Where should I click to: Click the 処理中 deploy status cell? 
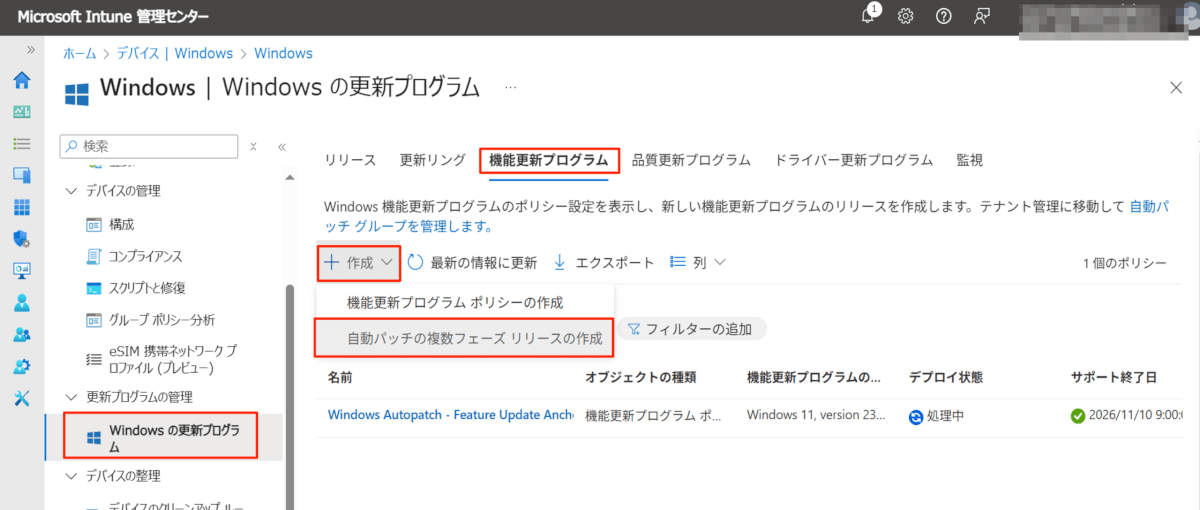click(936, 416)
